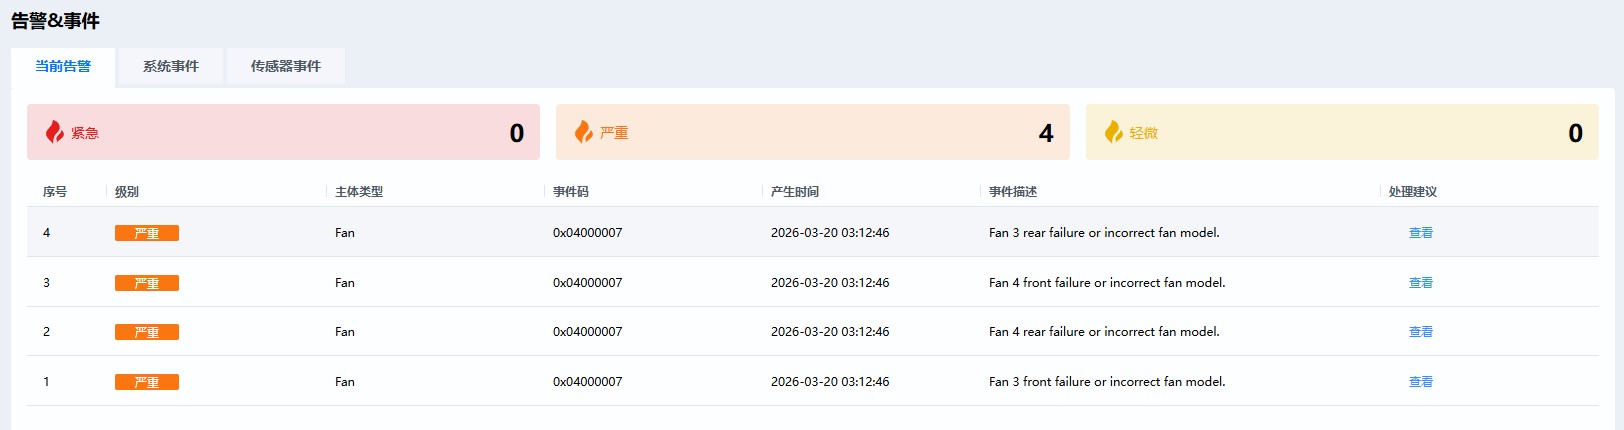Click the 处理建议 column header
Image resolution: width=1624 pixels, height=430 pixels.
1413,192
